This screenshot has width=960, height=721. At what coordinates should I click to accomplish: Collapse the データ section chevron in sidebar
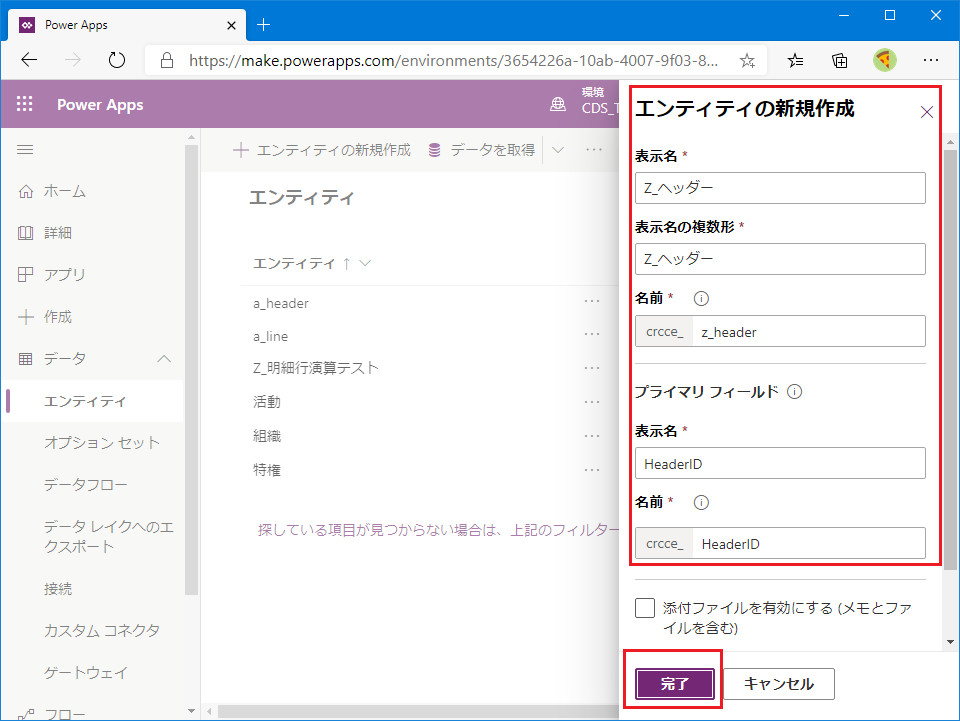pyautogui.click(x=164, y=359)
